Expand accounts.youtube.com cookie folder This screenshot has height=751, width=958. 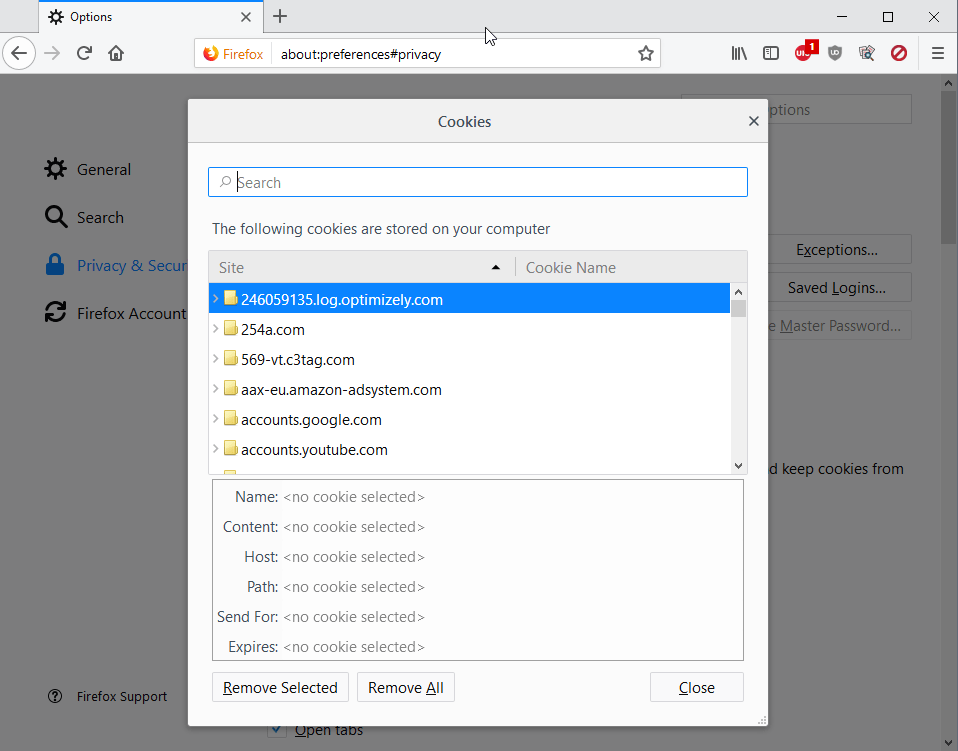(x=216, y=449)
